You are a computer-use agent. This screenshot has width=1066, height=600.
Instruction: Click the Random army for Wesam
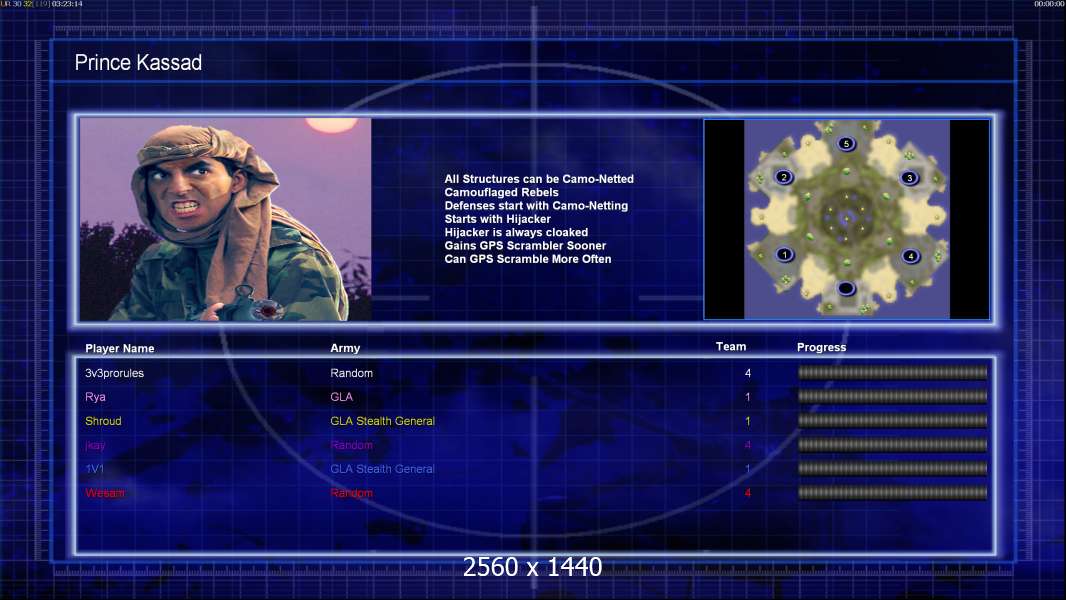tap(351, 493)
